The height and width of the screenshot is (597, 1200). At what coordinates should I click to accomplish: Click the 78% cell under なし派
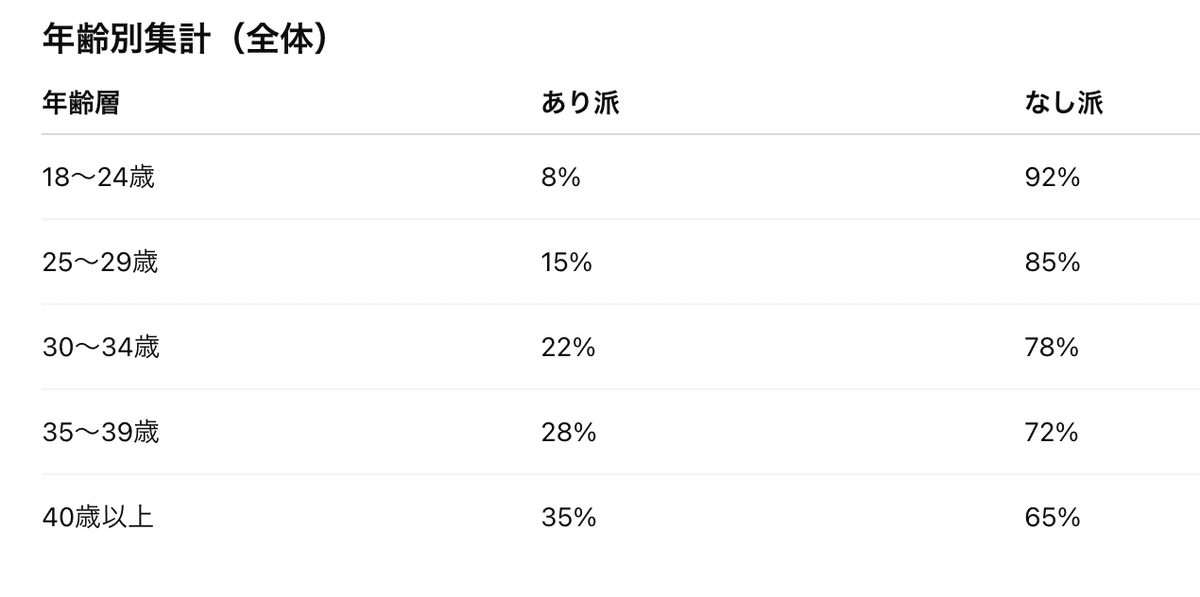tap(1052, 348)
